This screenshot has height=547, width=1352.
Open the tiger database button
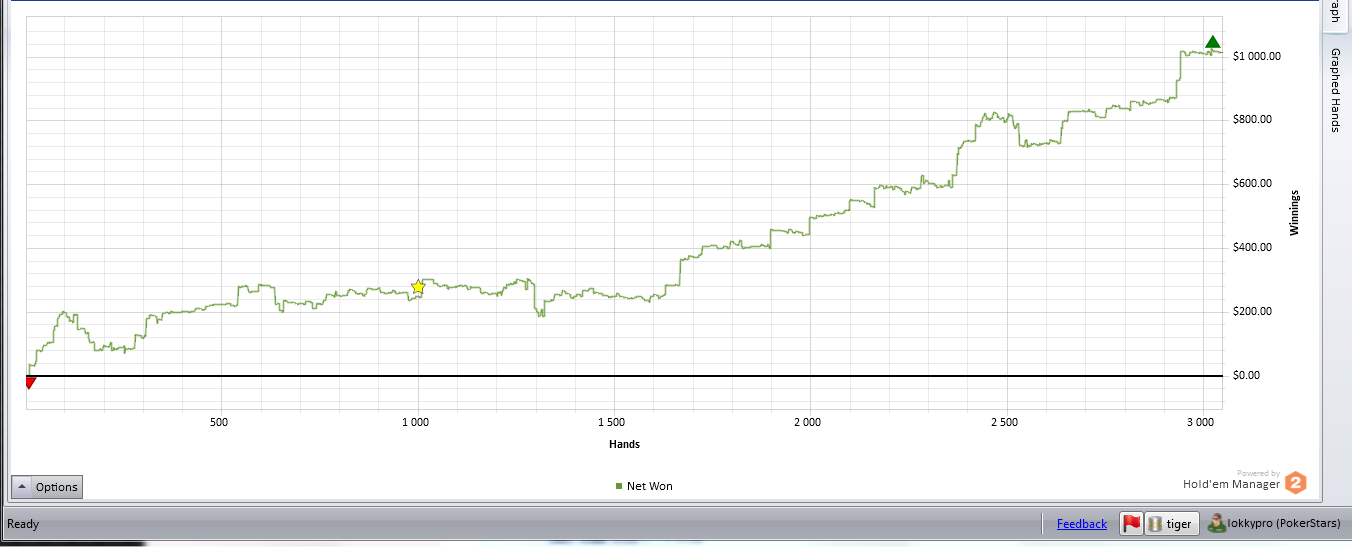[x=1171, y=523]
